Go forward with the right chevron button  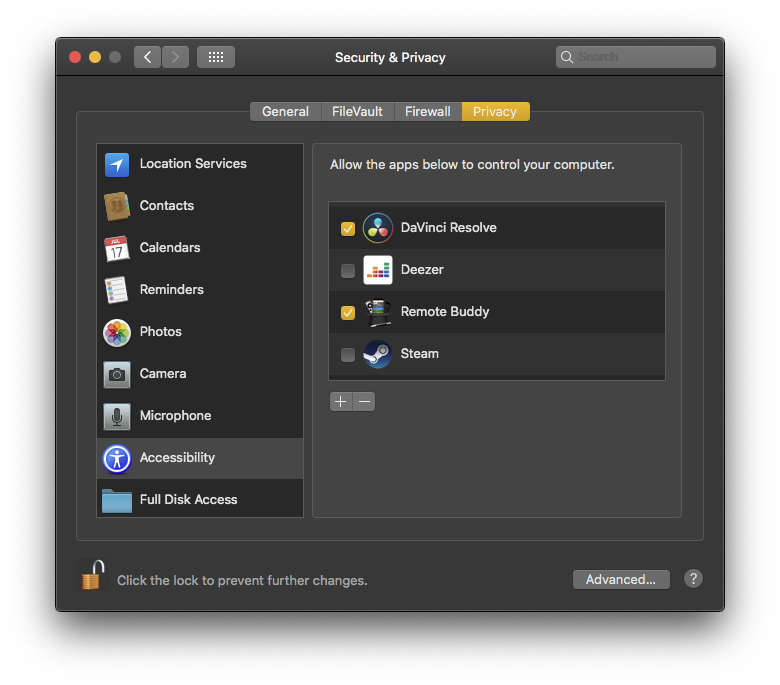(x=175, y=57)
